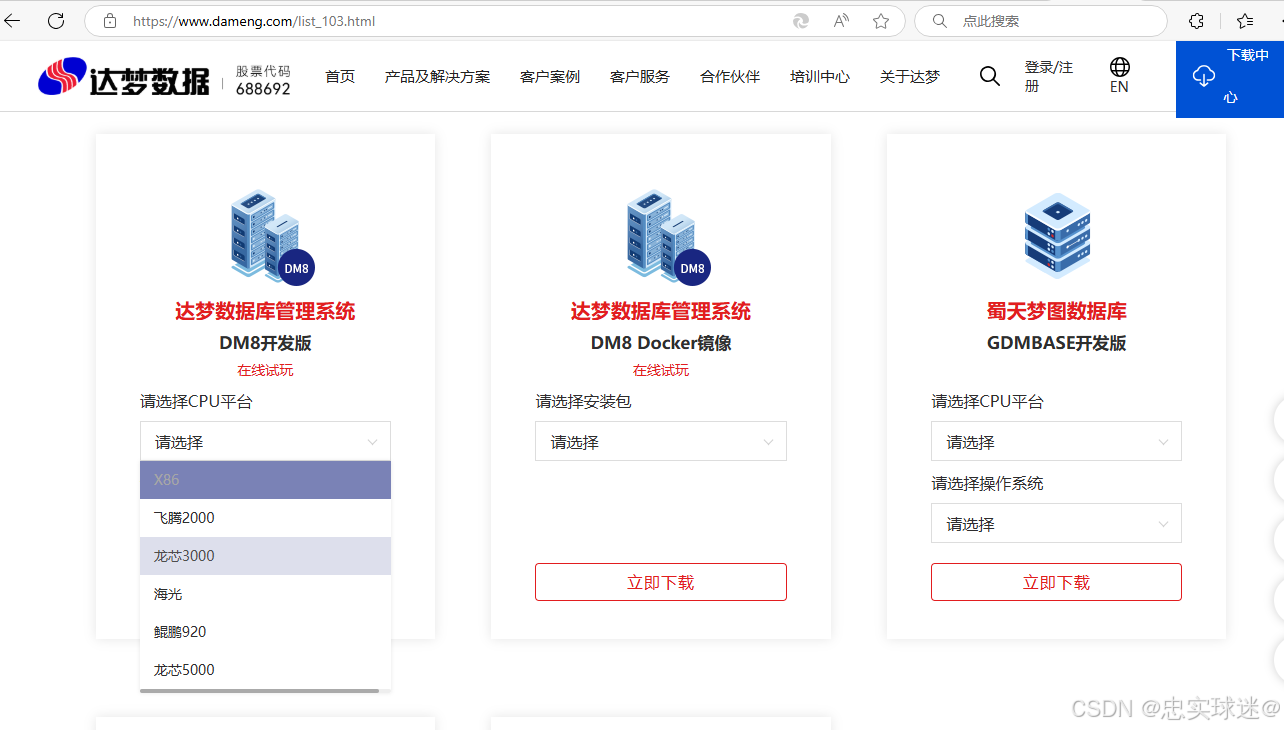The image size is (1284, 730).
Task: Open the 客户案例 menu
Action: [x=550, y=77]
